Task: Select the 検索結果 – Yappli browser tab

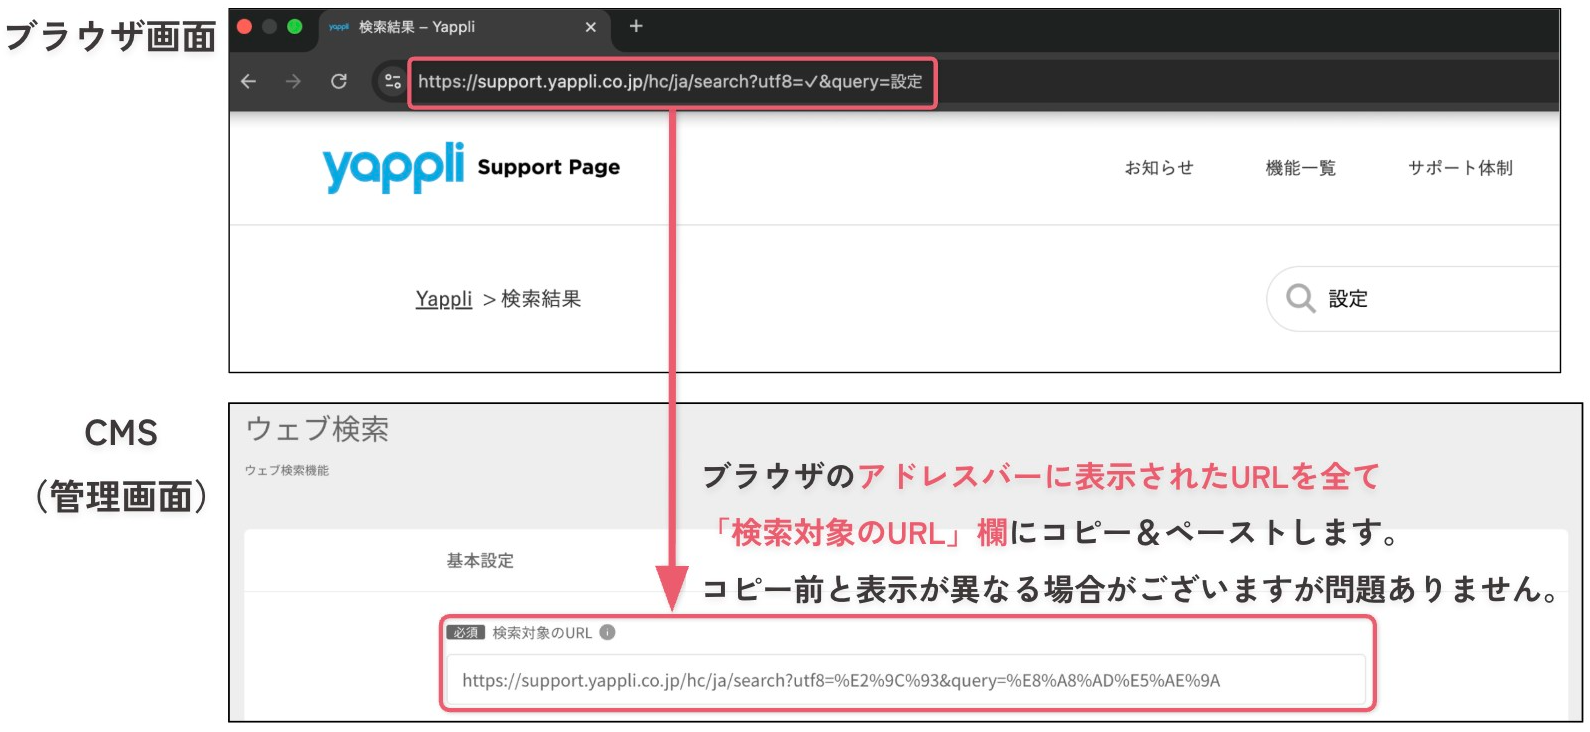Action: point(464,27)
